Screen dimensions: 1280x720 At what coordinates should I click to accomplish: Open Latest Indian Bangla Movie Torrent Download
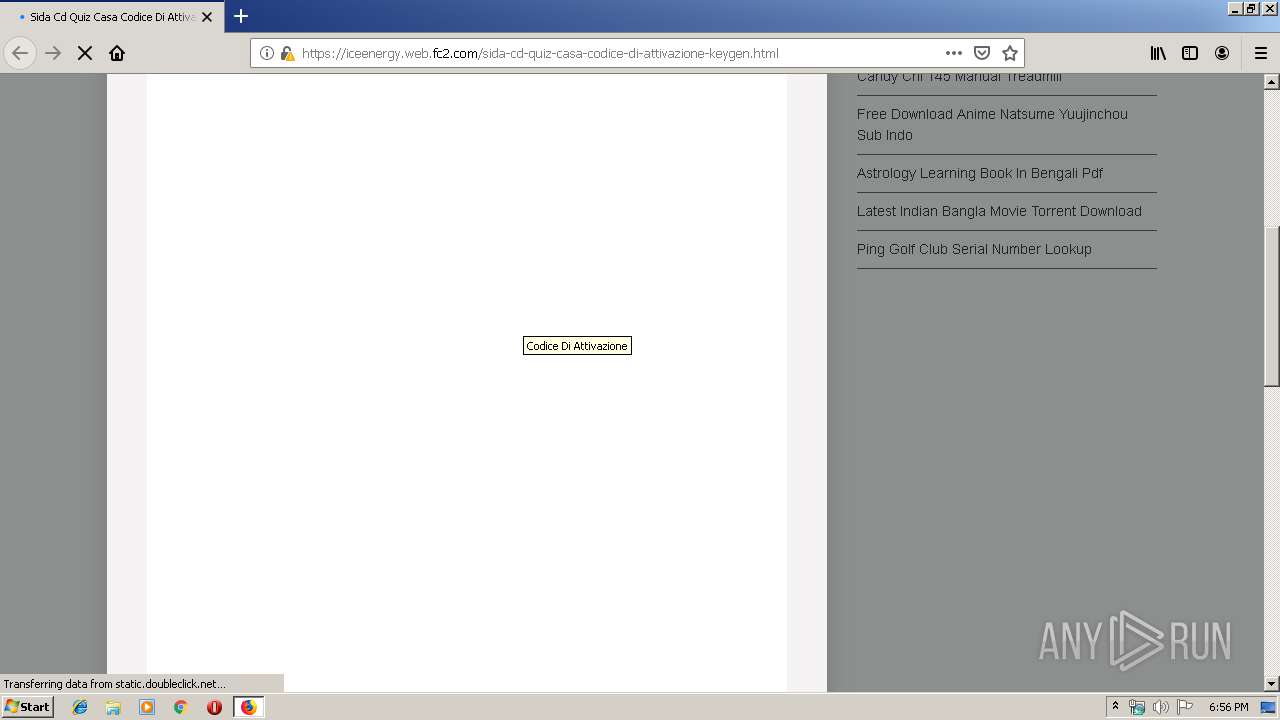tap(999, 211)
